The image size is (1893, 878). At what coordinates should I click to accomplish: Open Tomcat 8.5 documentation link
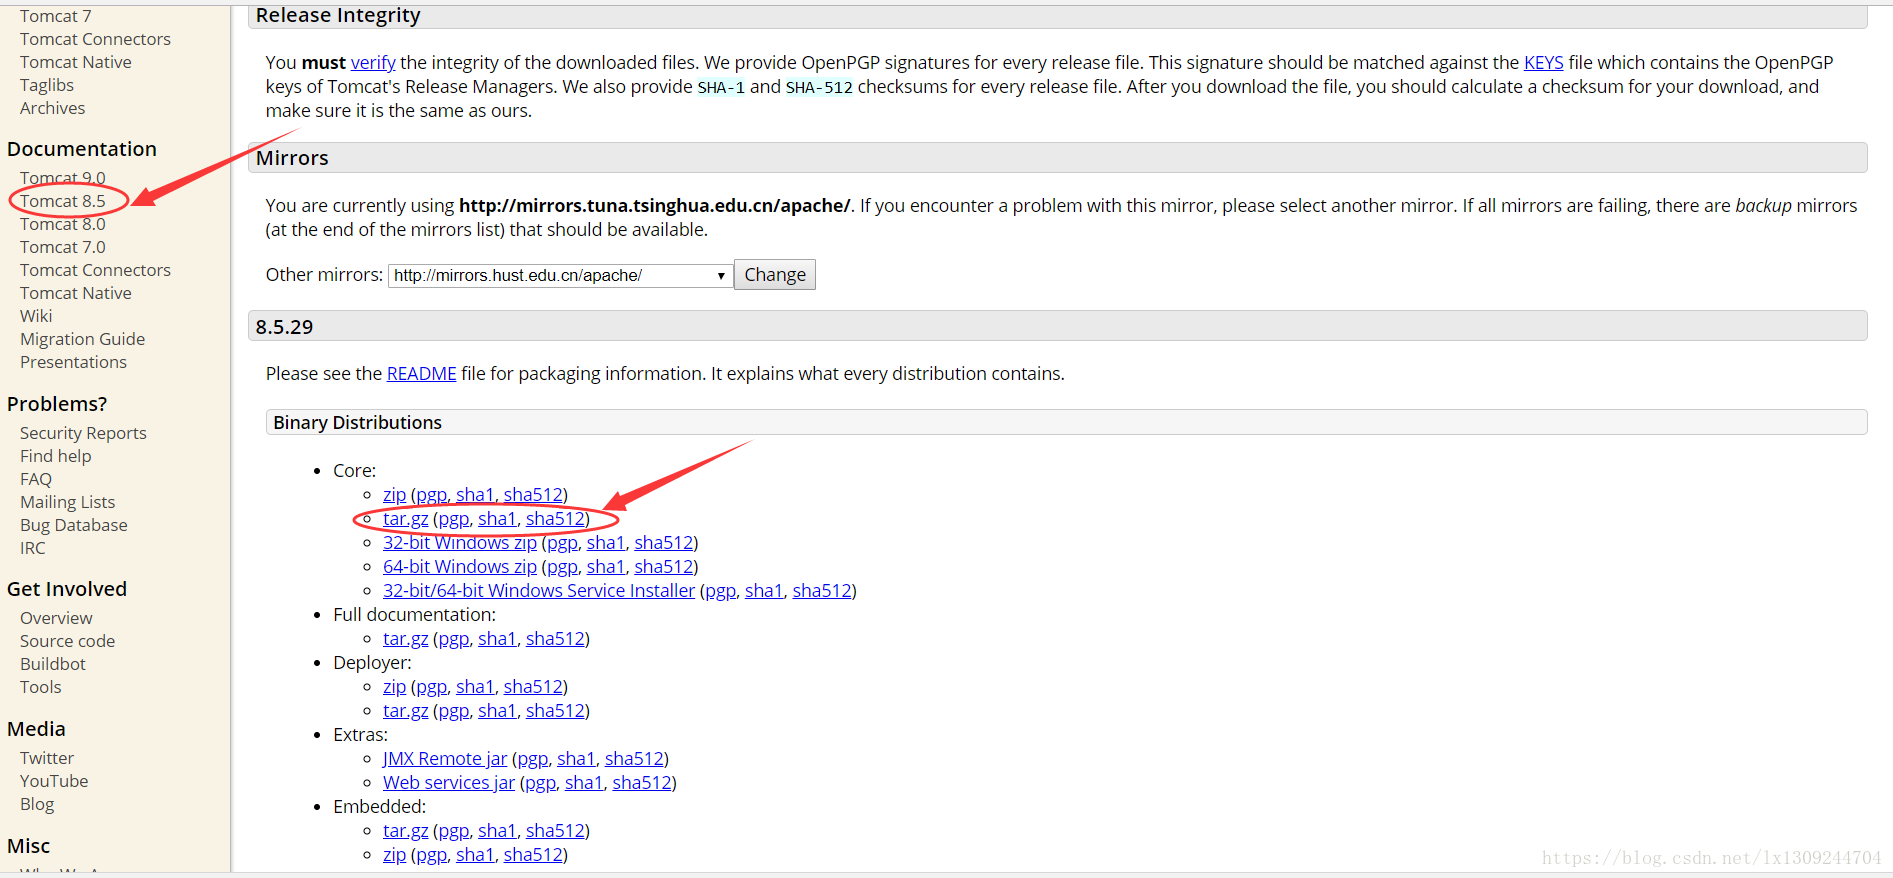click(62, 201)
